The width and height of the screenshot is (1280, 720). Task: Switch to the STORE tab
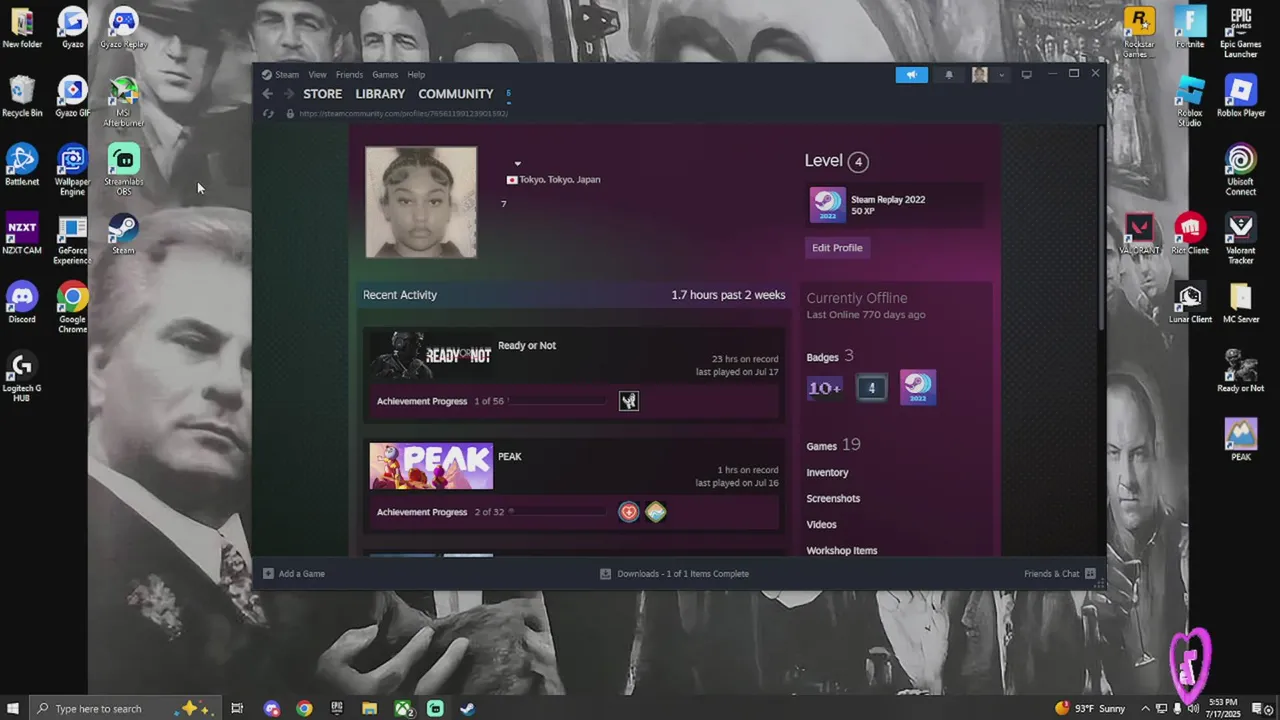coord(323,94)
